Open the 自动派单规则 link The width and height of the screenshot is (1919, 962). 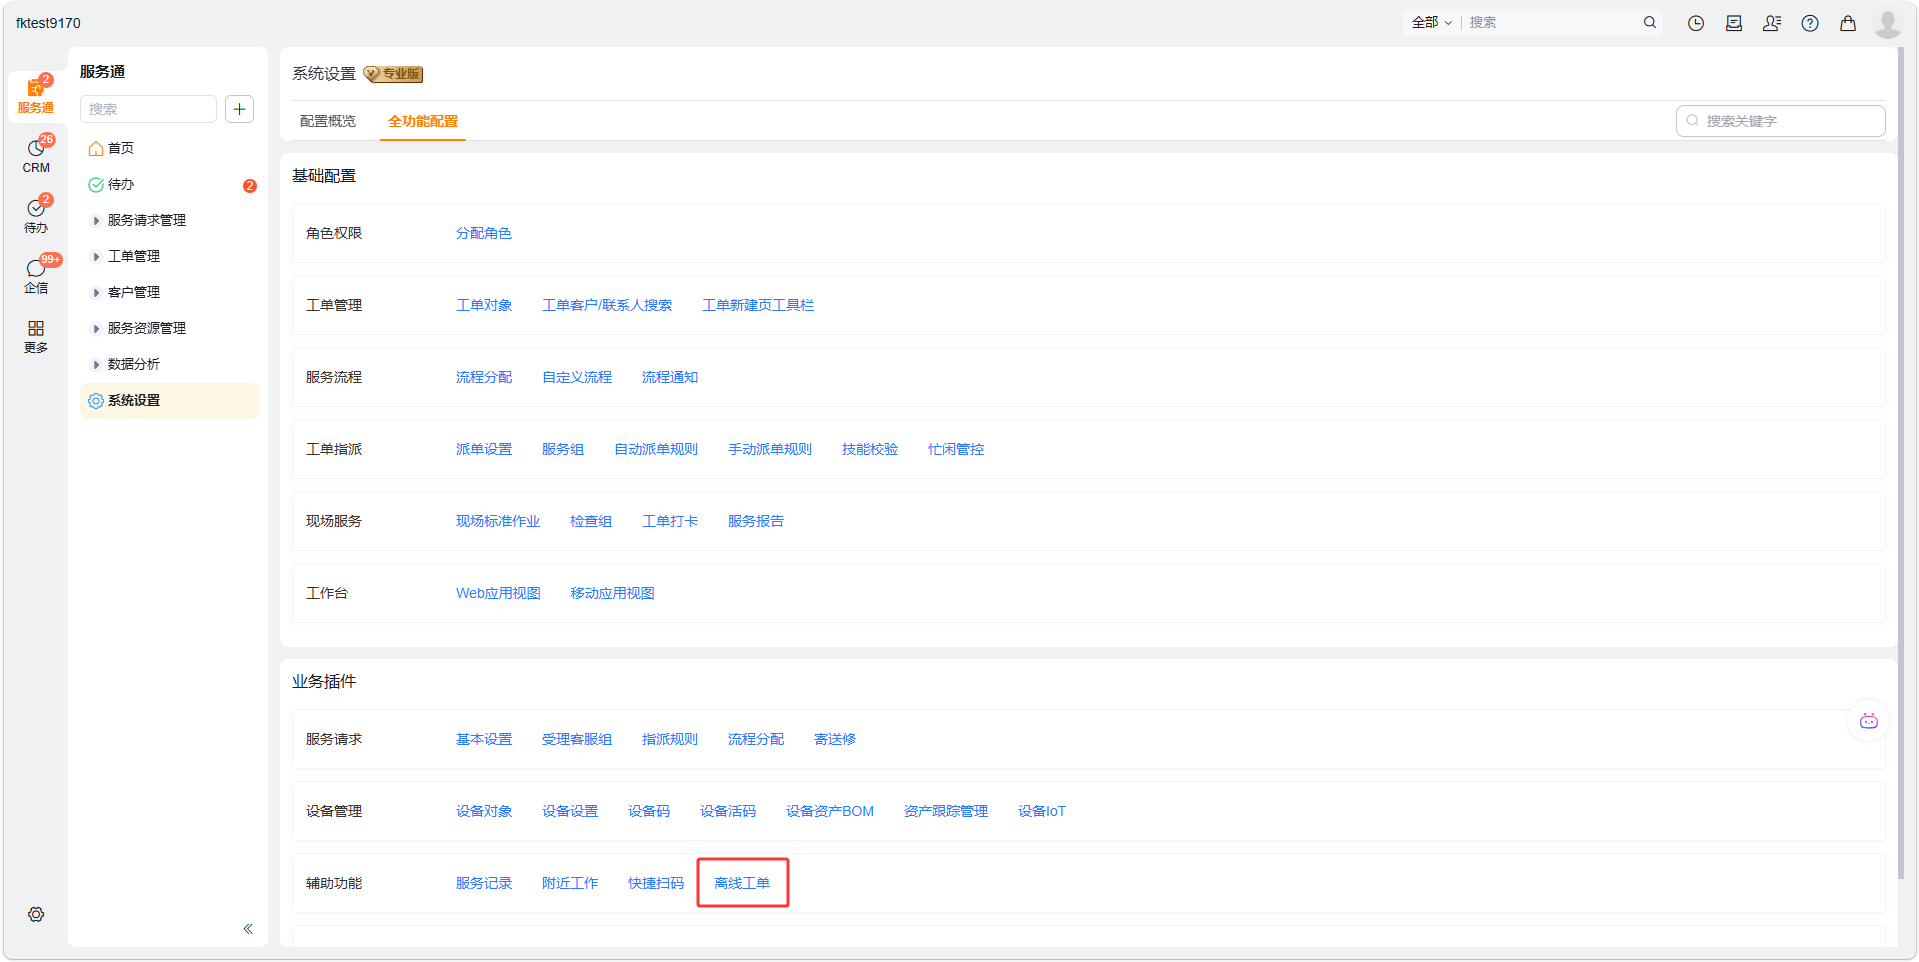point(656,449)
